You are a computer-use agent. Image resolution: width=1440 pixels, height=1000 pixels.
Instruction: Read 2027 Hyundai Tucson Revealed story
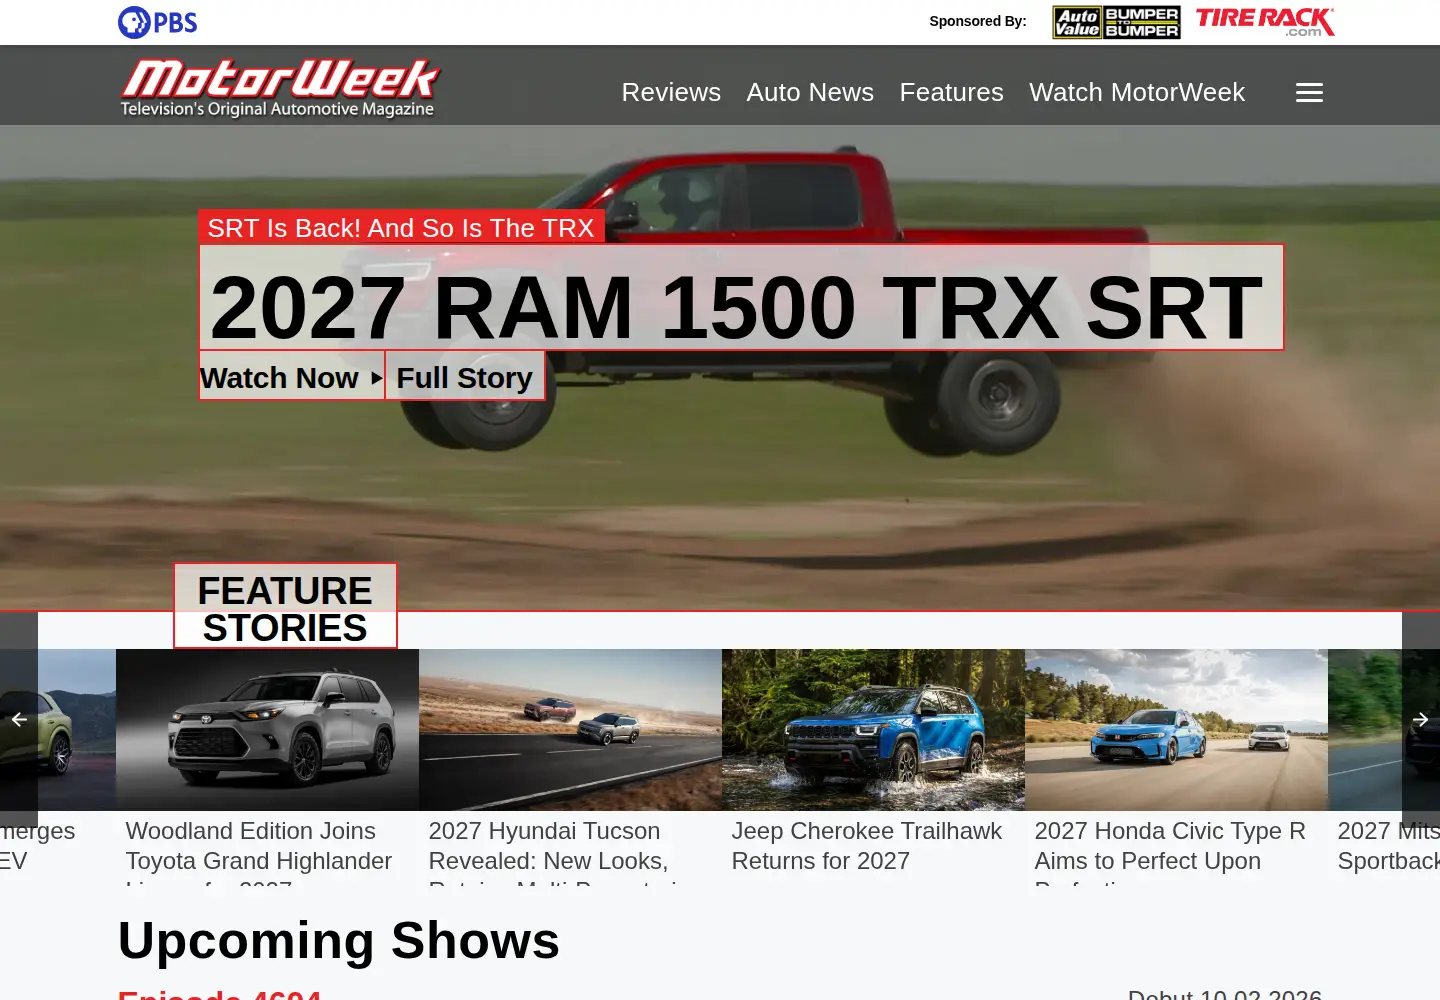(553, 851)
